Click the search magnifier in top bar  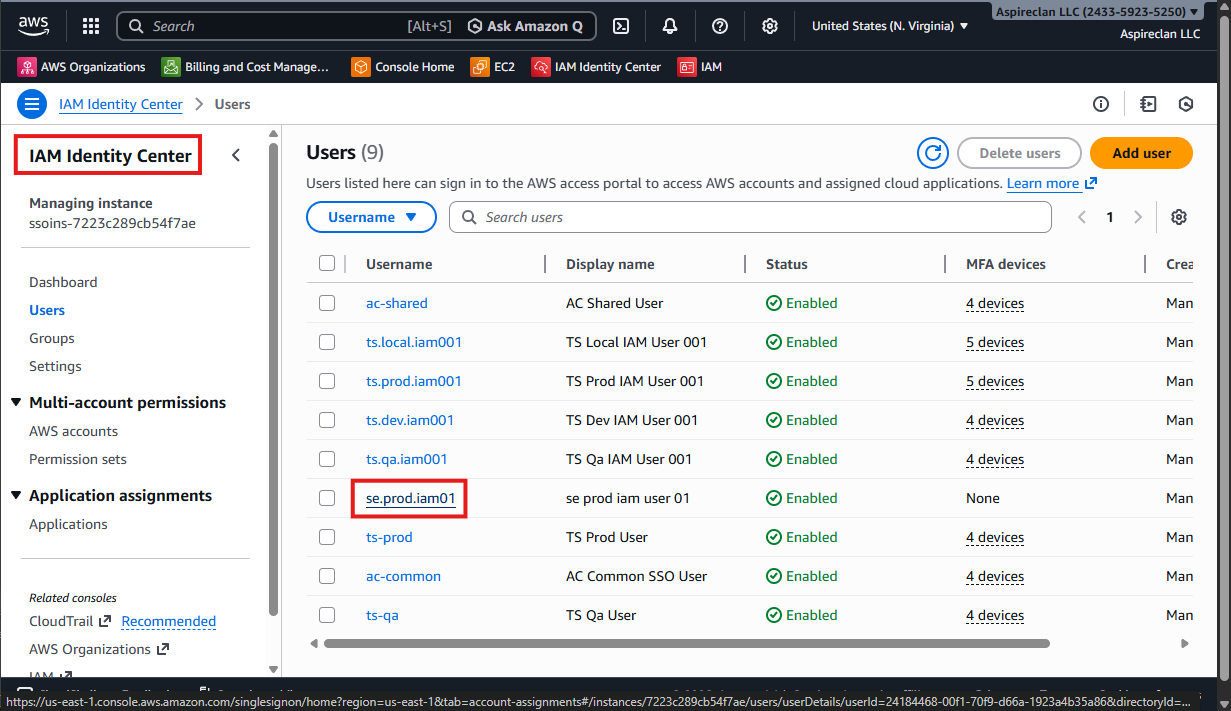(x=136, y=26)
